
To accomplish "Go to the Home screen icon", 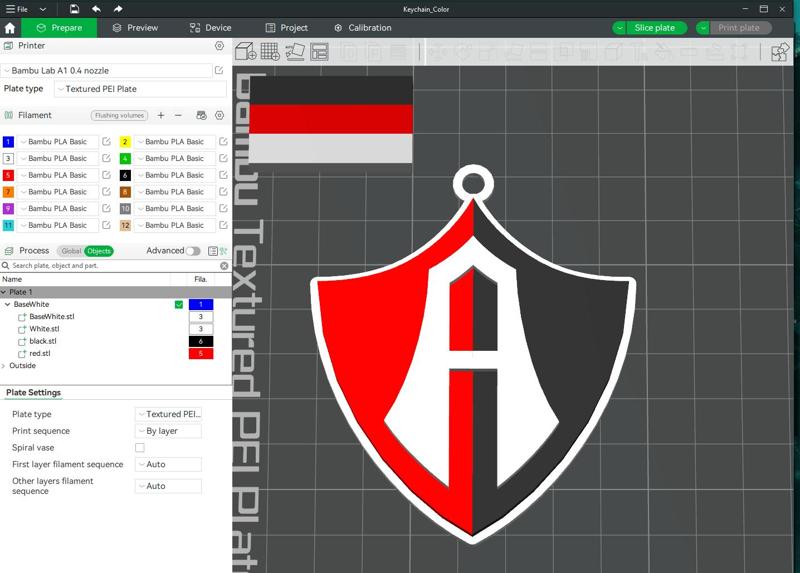I will pyautogui.click(x=10, y=28).
